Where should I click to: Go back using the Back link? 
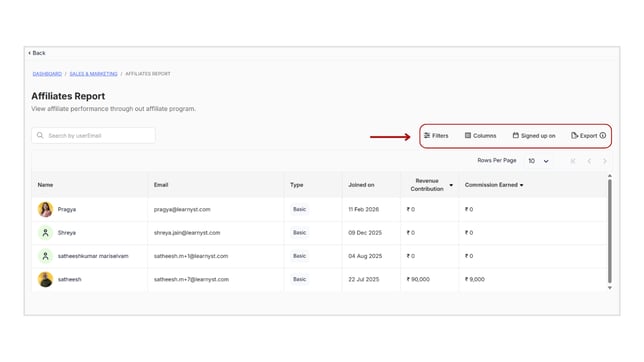coord(37,53)
